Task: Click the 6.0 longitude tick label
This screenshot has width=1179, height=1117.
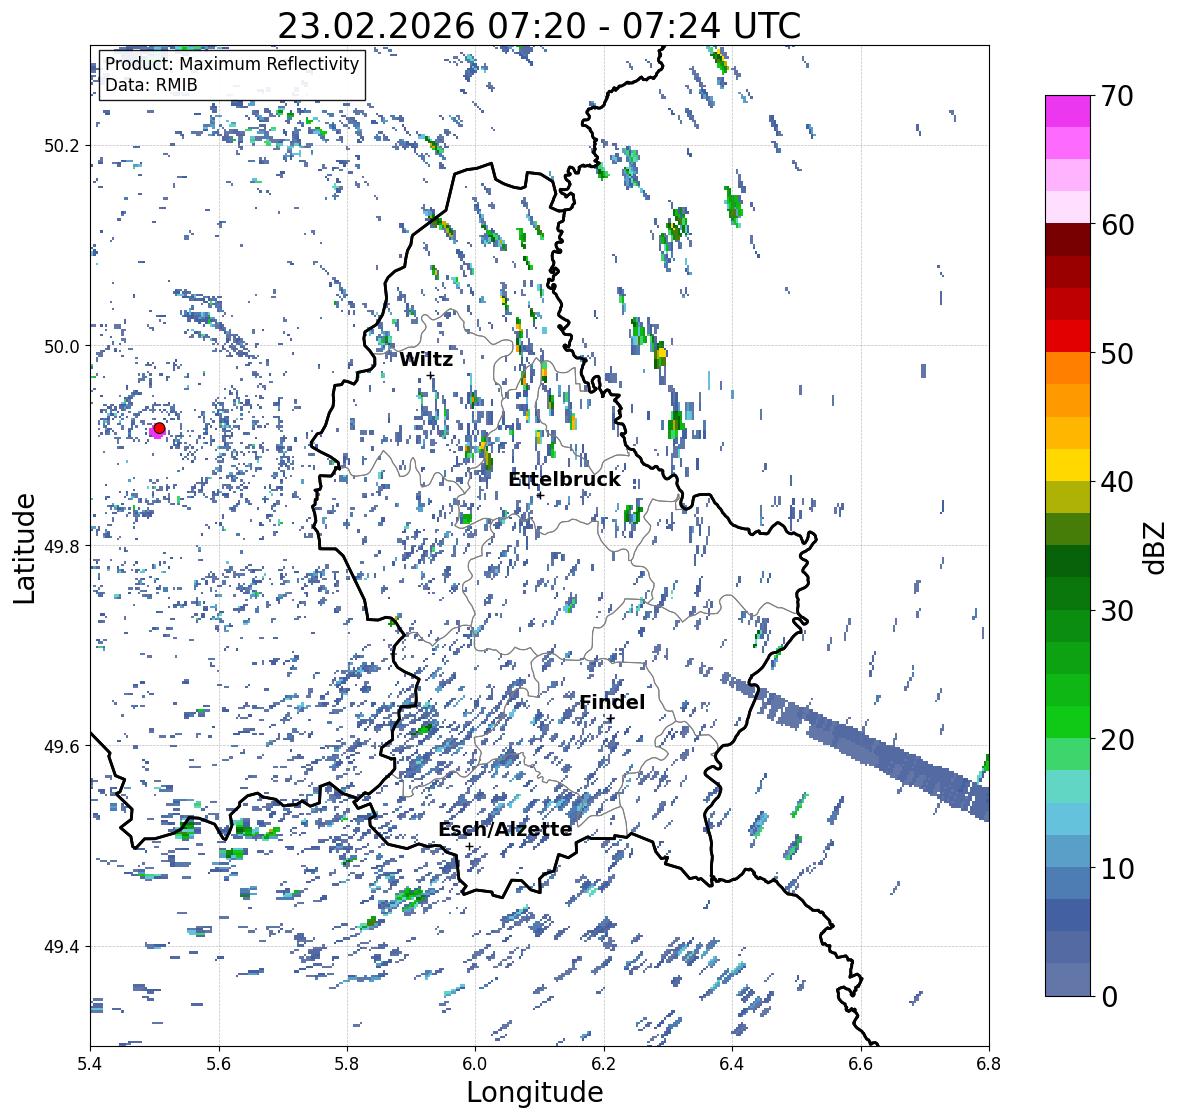Action: click(475, 1064)
